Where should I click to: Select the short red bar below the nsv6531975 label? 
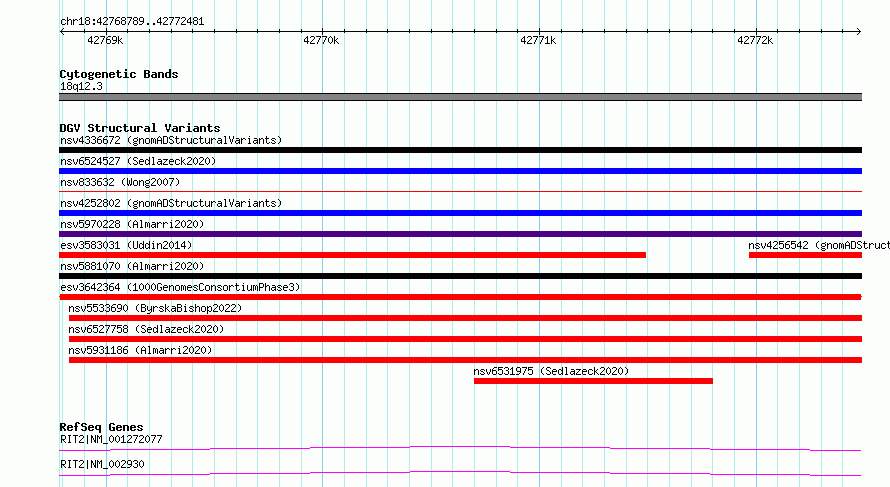click(593, 381)
